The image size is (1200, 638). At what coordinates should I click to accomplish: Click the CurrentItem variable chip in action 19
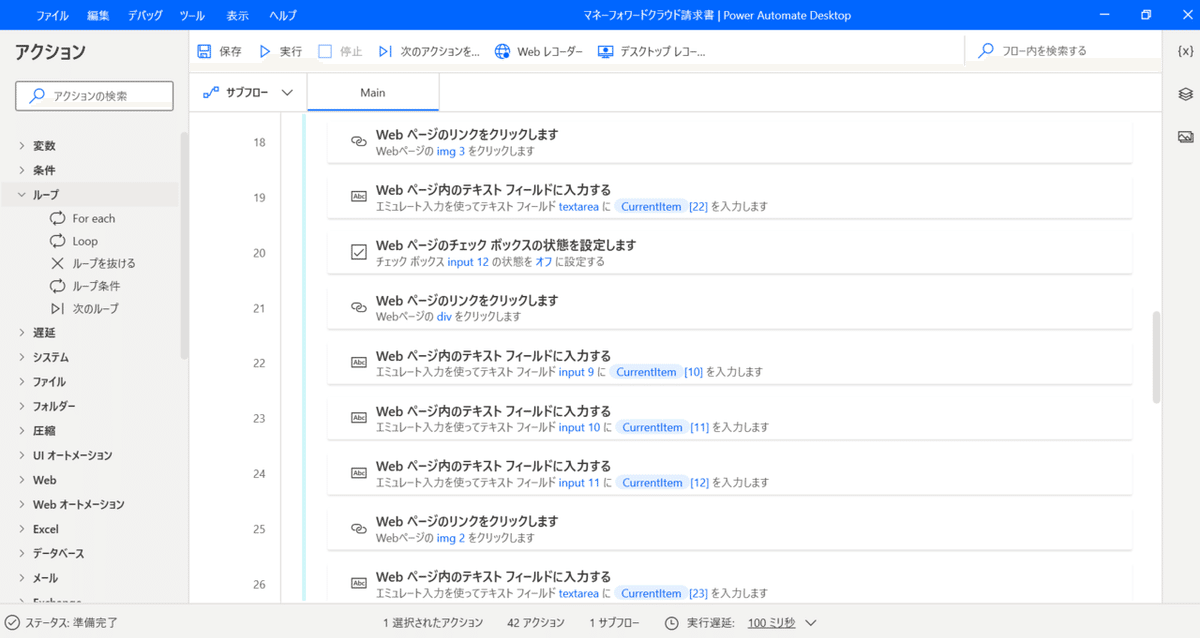[651, 206]
